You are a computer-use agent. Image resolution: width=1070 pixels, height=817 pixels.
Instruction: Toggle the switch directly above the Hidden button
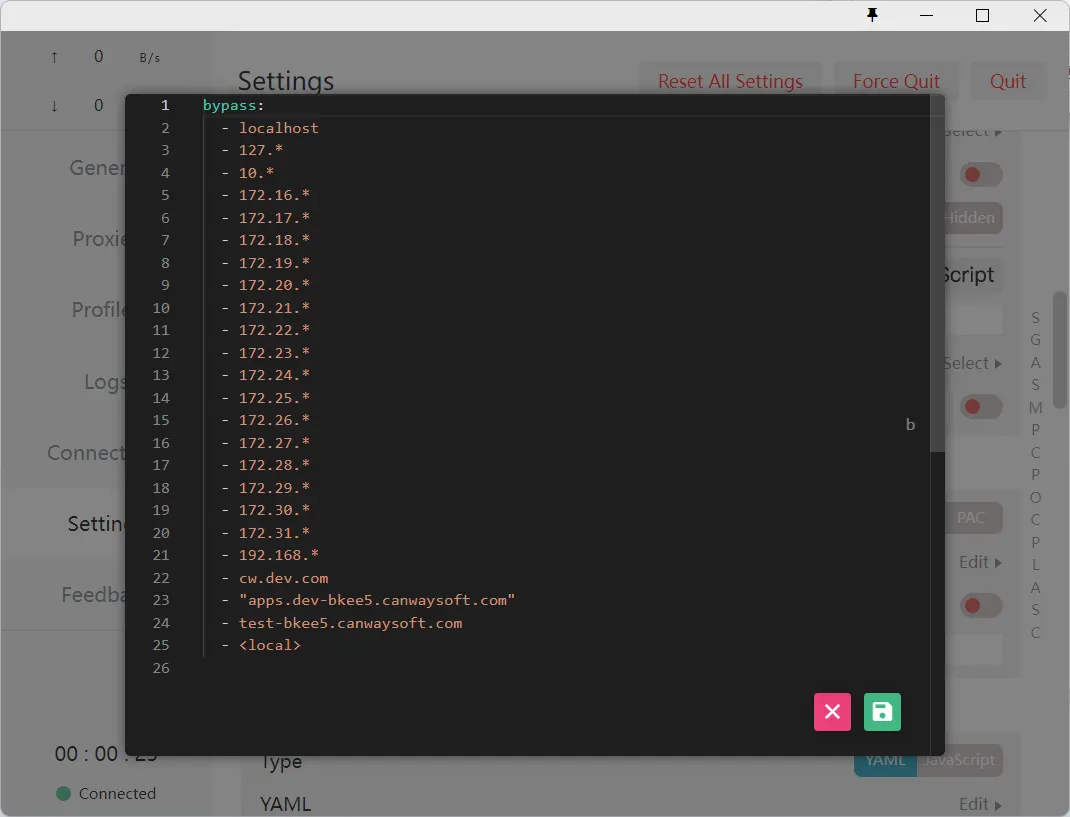981,175
